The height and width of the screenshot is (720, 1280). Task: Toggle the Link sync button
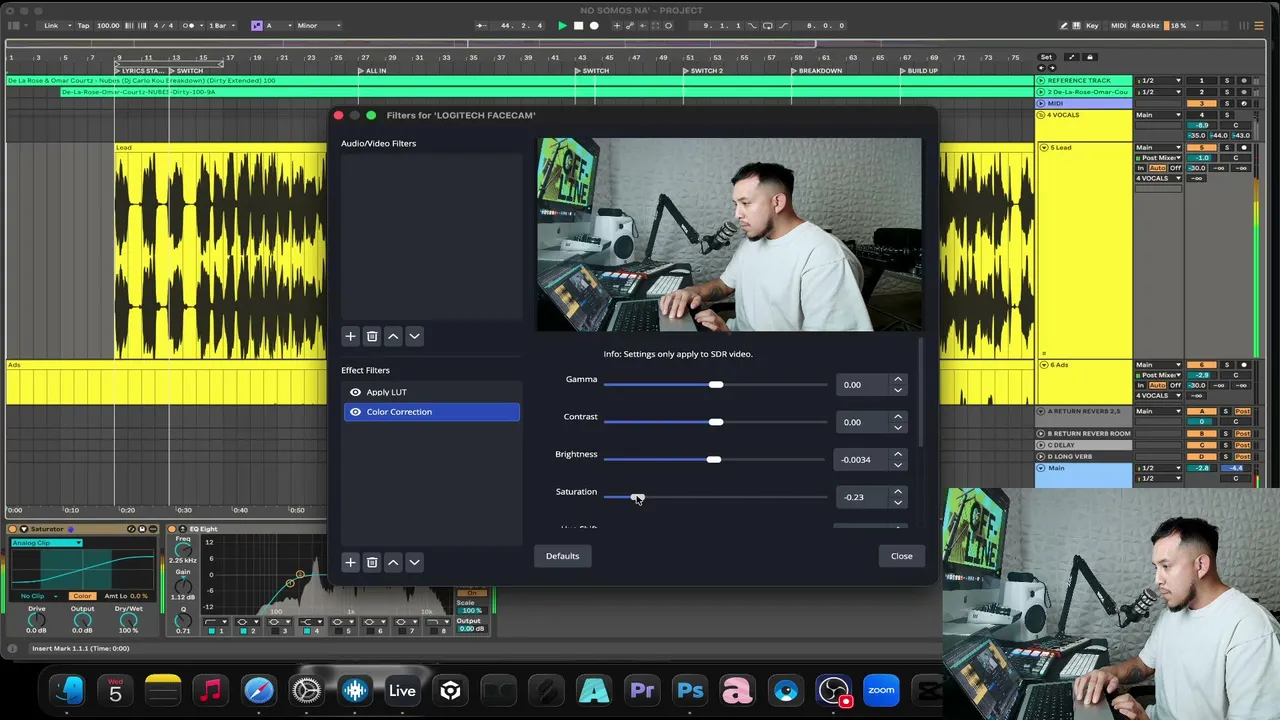tap(51, 25)
